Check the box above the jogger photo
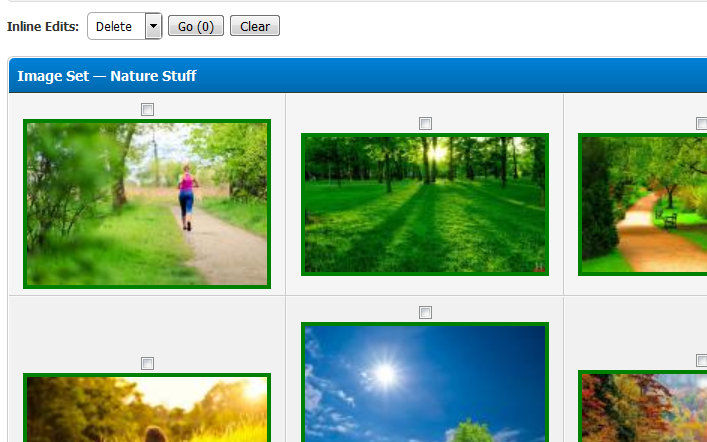This screenshot has width=707, height=442. [147, 109]
